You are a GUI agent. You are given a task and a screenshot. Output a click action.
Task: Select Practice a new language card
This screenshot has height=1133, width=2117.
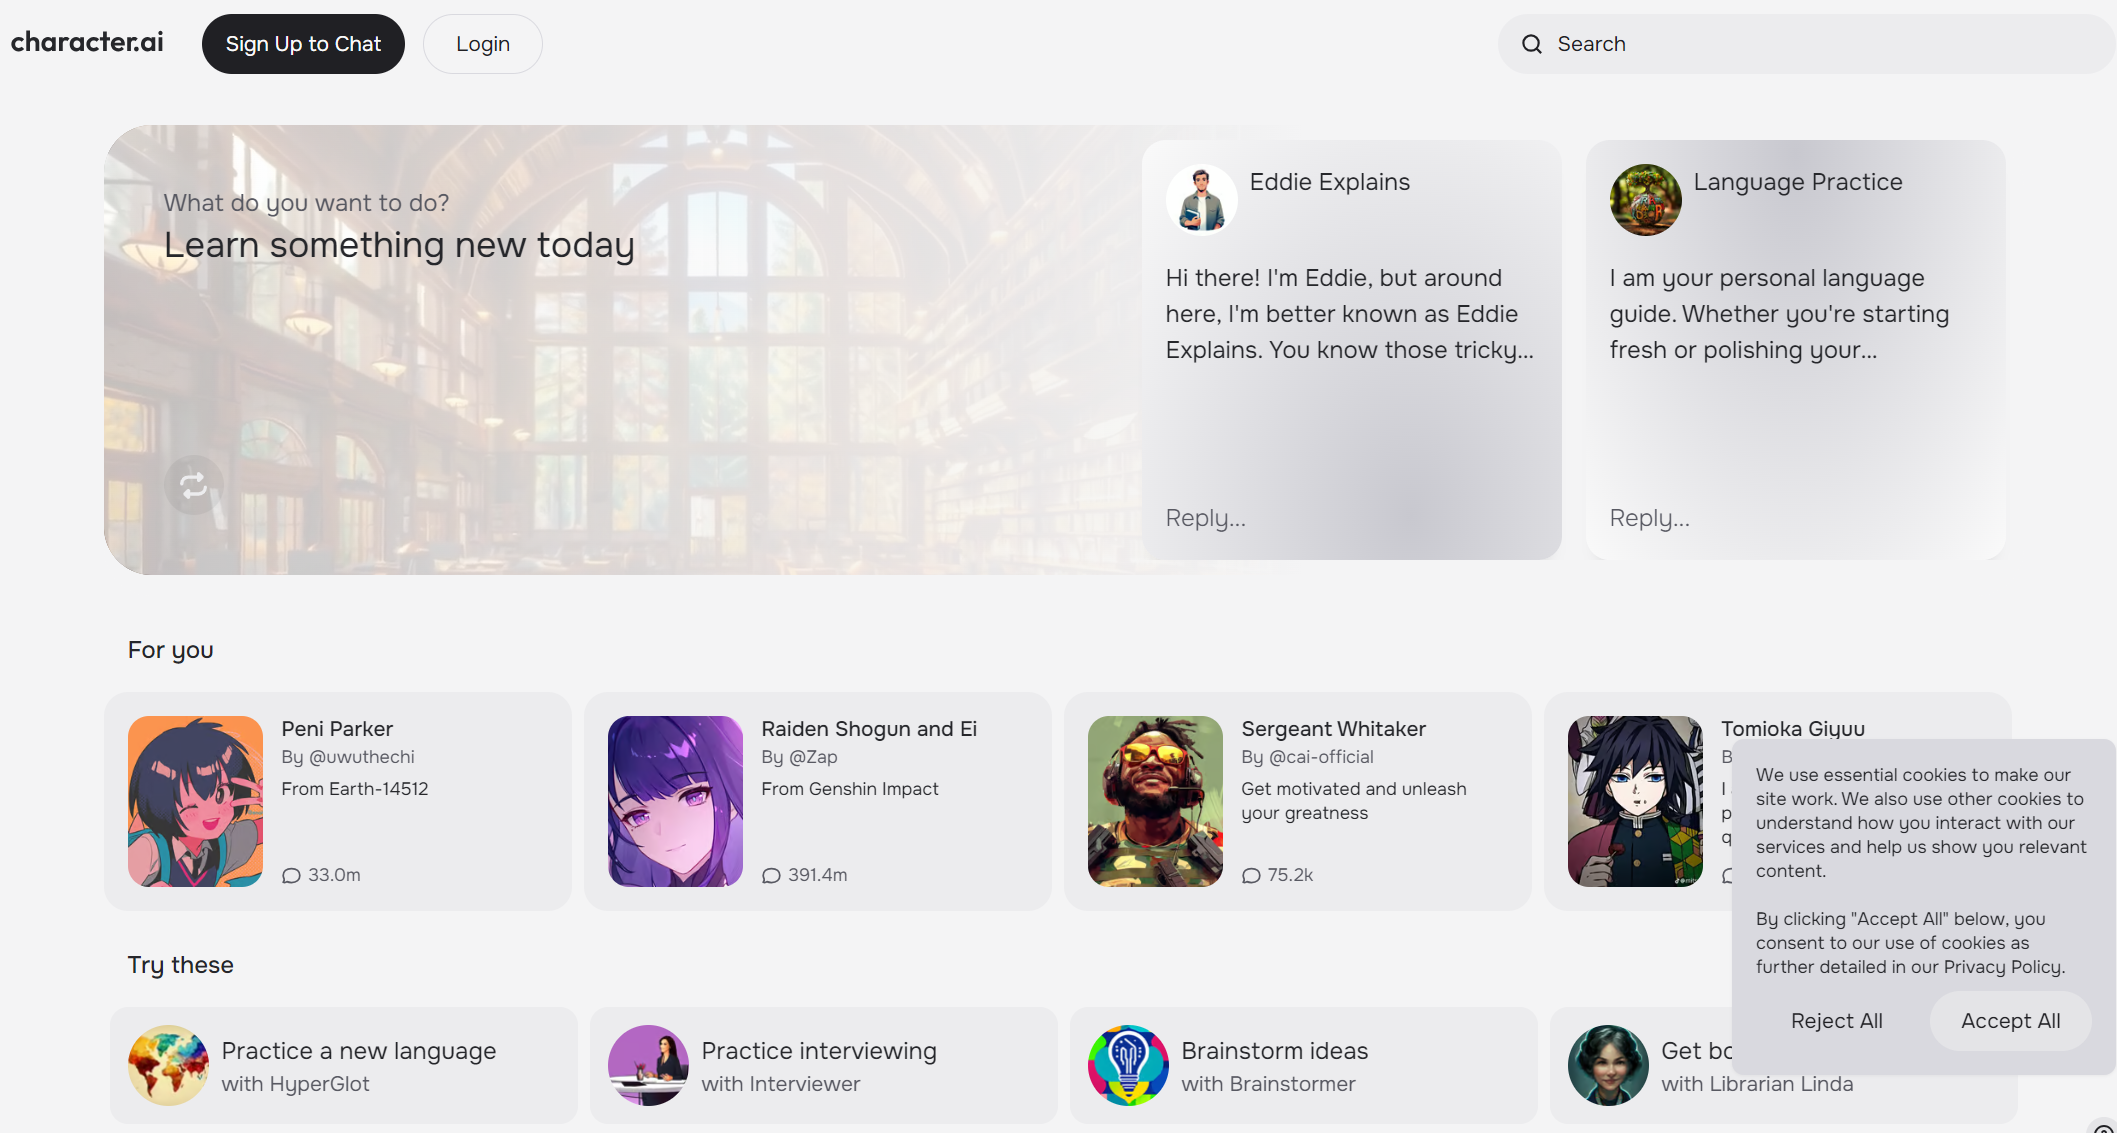click(x=344, y=1065)
